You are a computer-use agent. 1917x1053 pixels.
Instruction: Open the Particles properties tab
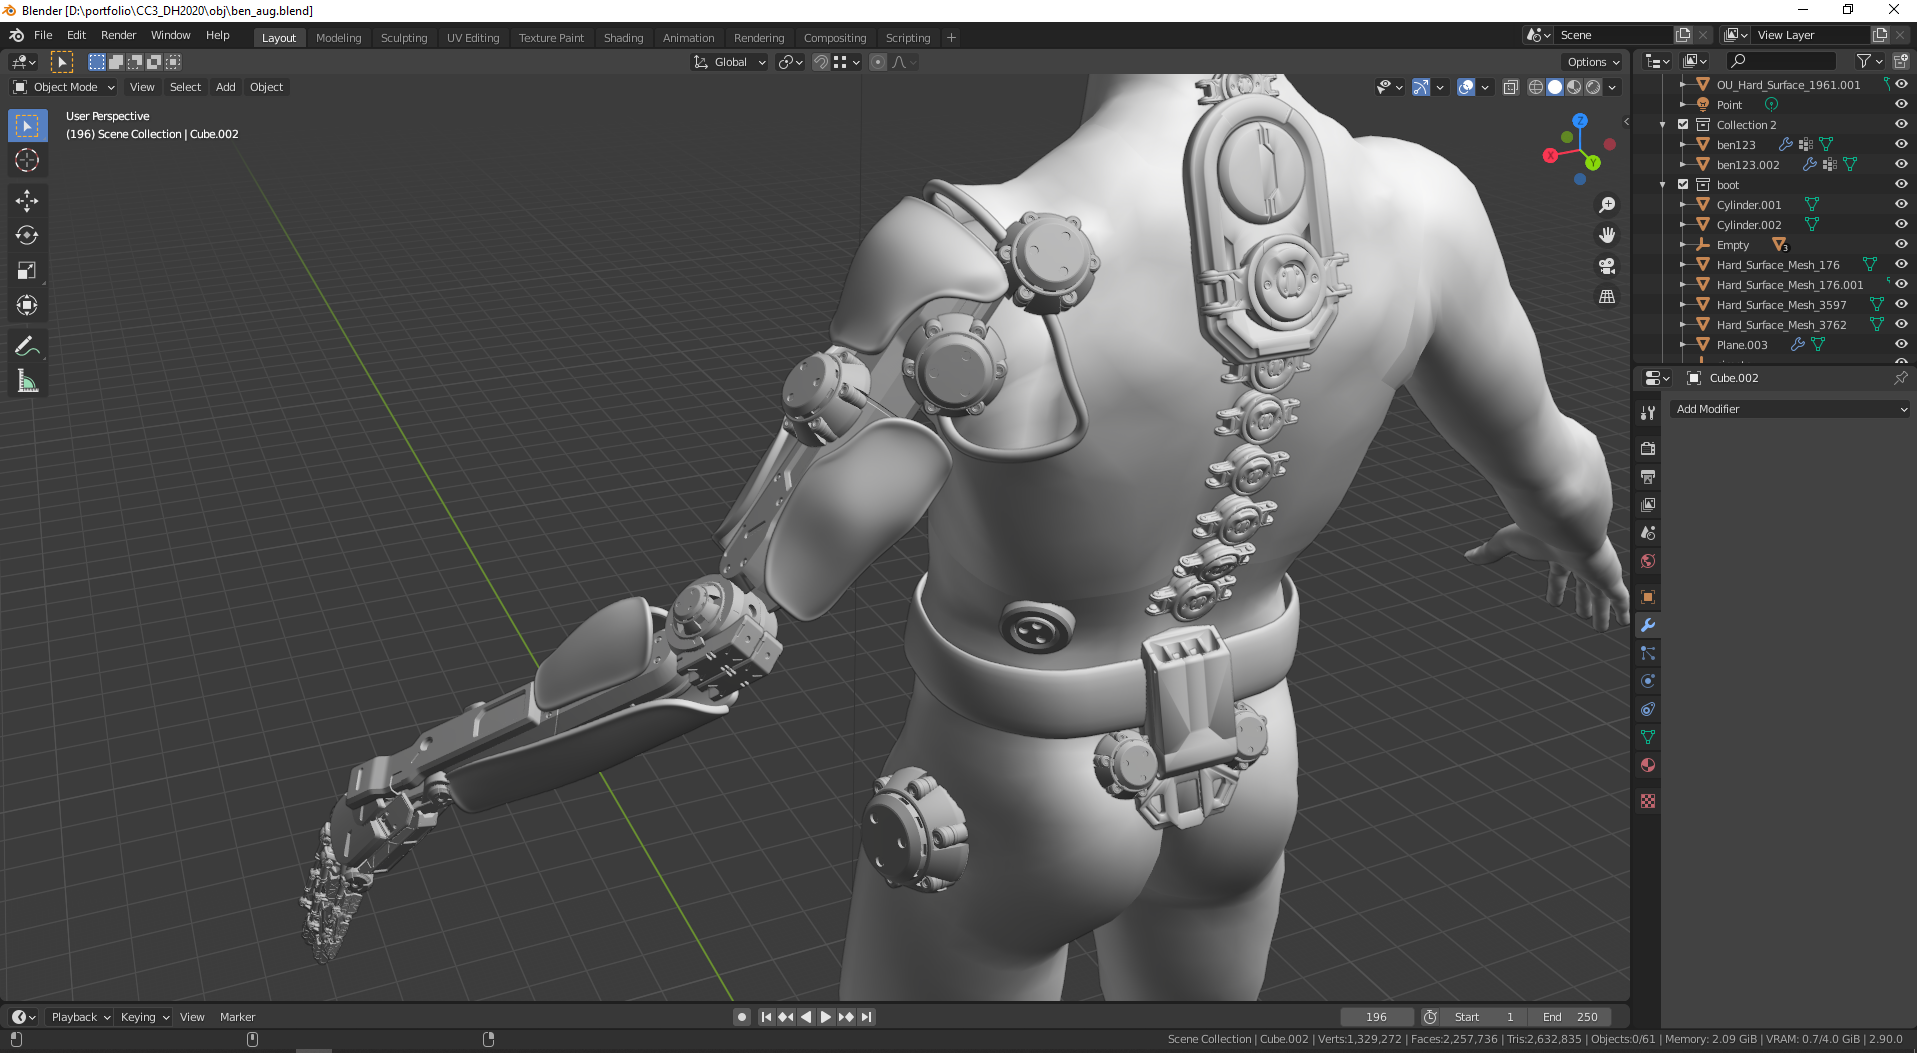(x=1648, y=653)
